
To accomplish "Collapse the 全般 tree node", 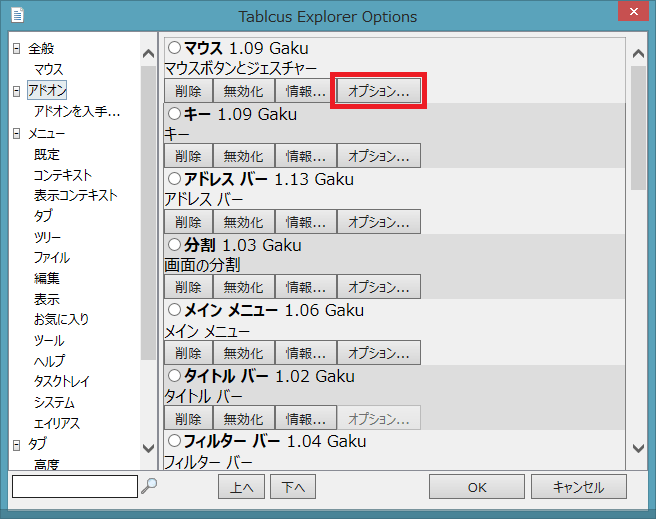I will pos(16,48).
